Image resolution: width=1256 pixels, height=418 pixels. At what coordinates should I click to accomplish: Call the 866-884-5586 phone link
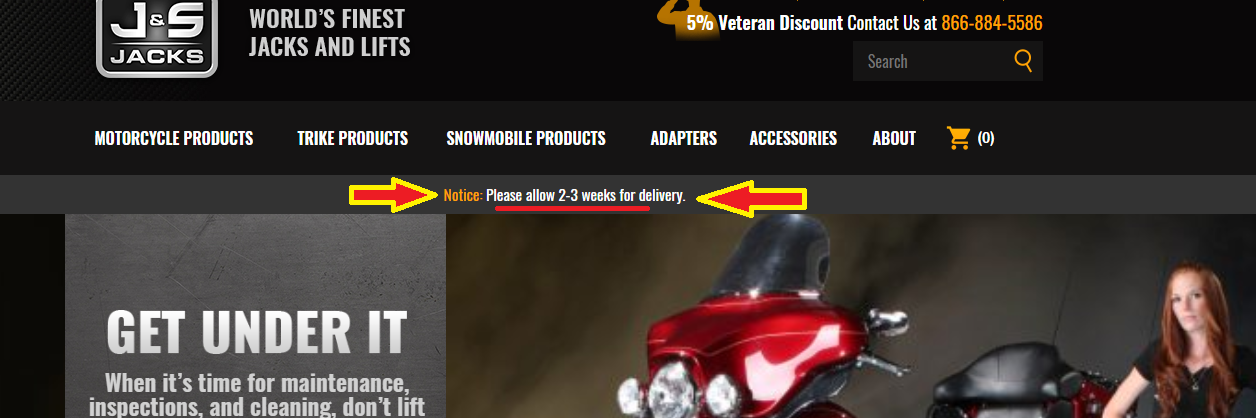tap(992, 22)
